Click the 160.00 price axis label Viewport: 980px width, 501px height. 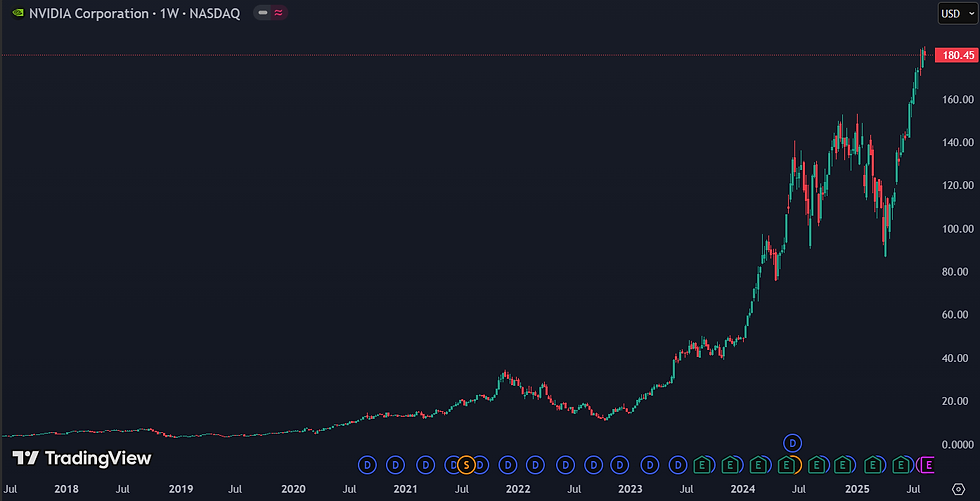point(956,99)
